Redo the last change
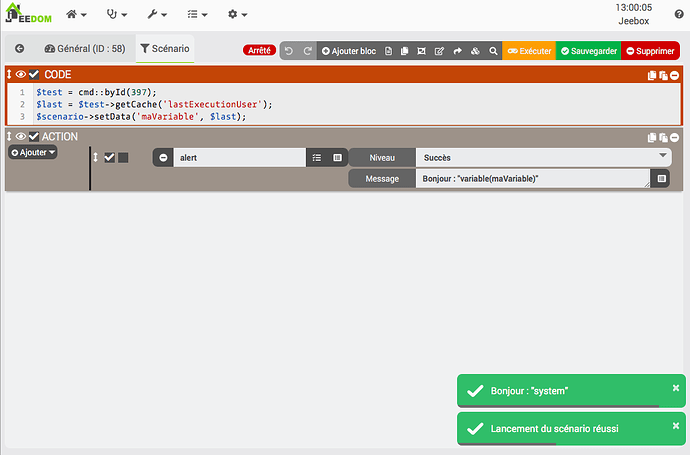Screen dimensions: 690x455 click(307, 51)
